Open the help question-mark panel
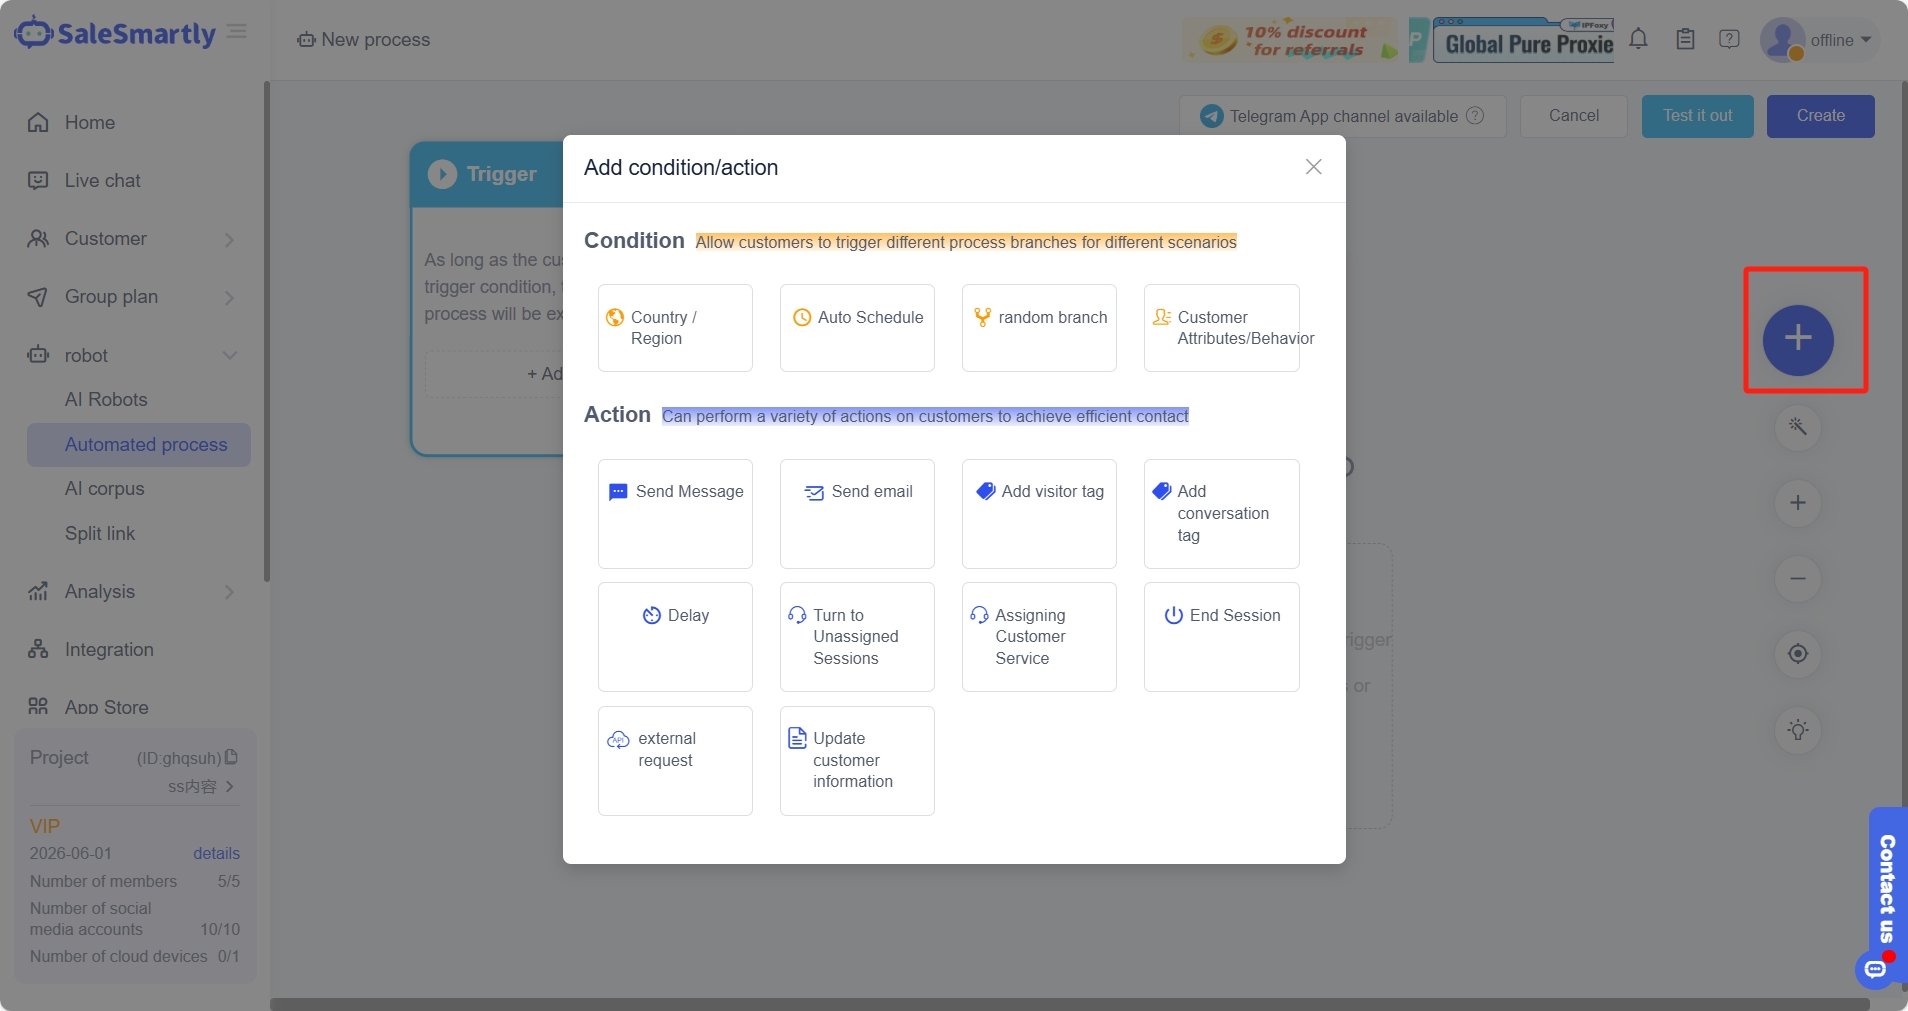The image size is (1908, 1011). 1728,39
